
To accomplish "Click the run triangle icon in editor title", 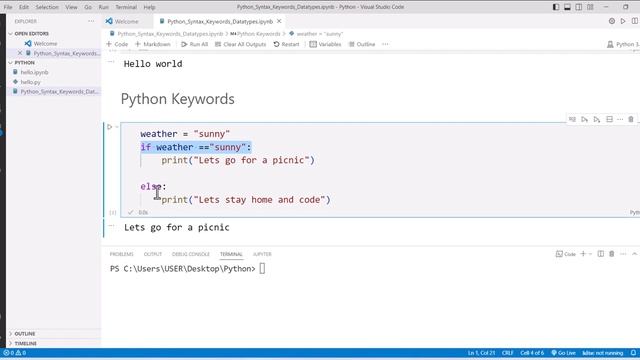I will [623, 21].
